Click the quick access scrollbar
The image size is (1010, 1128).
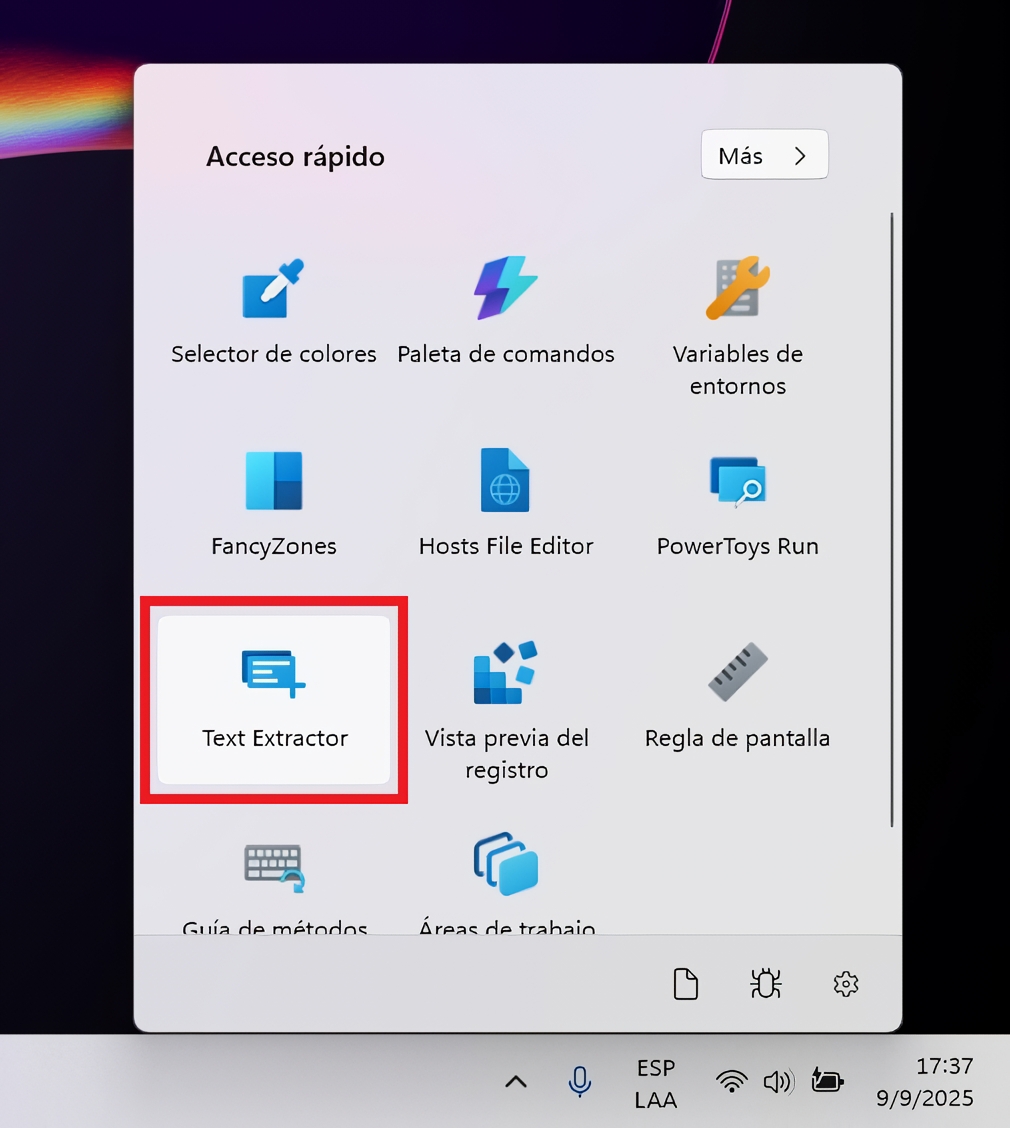click(x=892, y=519)
